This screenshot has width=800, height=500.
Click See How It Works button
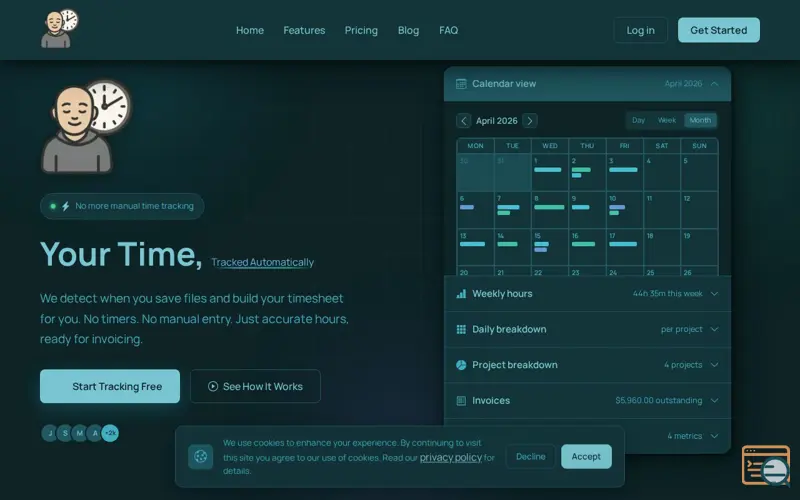click(x=255, y=386)
